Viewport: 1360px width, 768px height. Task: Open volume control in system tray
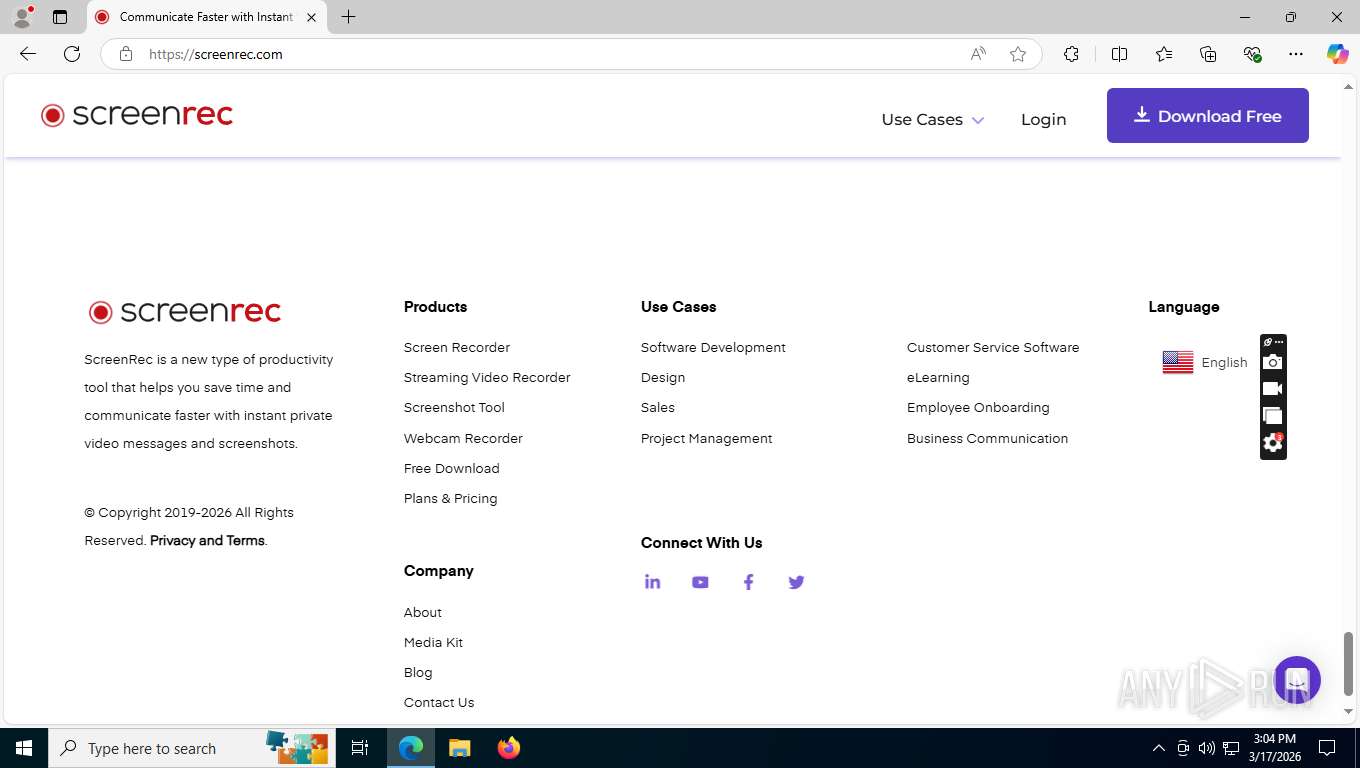pyautogui.click(x=1207, y=748)
